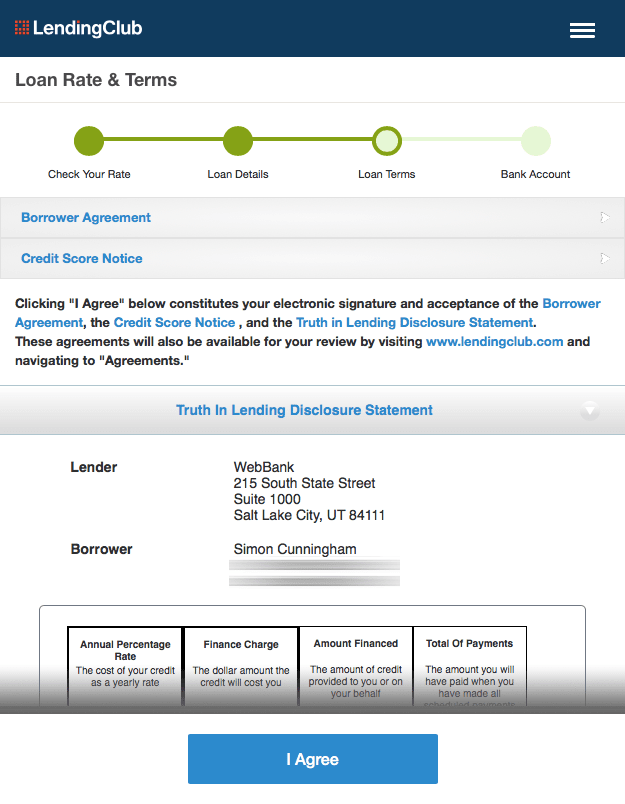Collapse the Truth In Lending Disclosure arrow

click(x=590, y=411)
